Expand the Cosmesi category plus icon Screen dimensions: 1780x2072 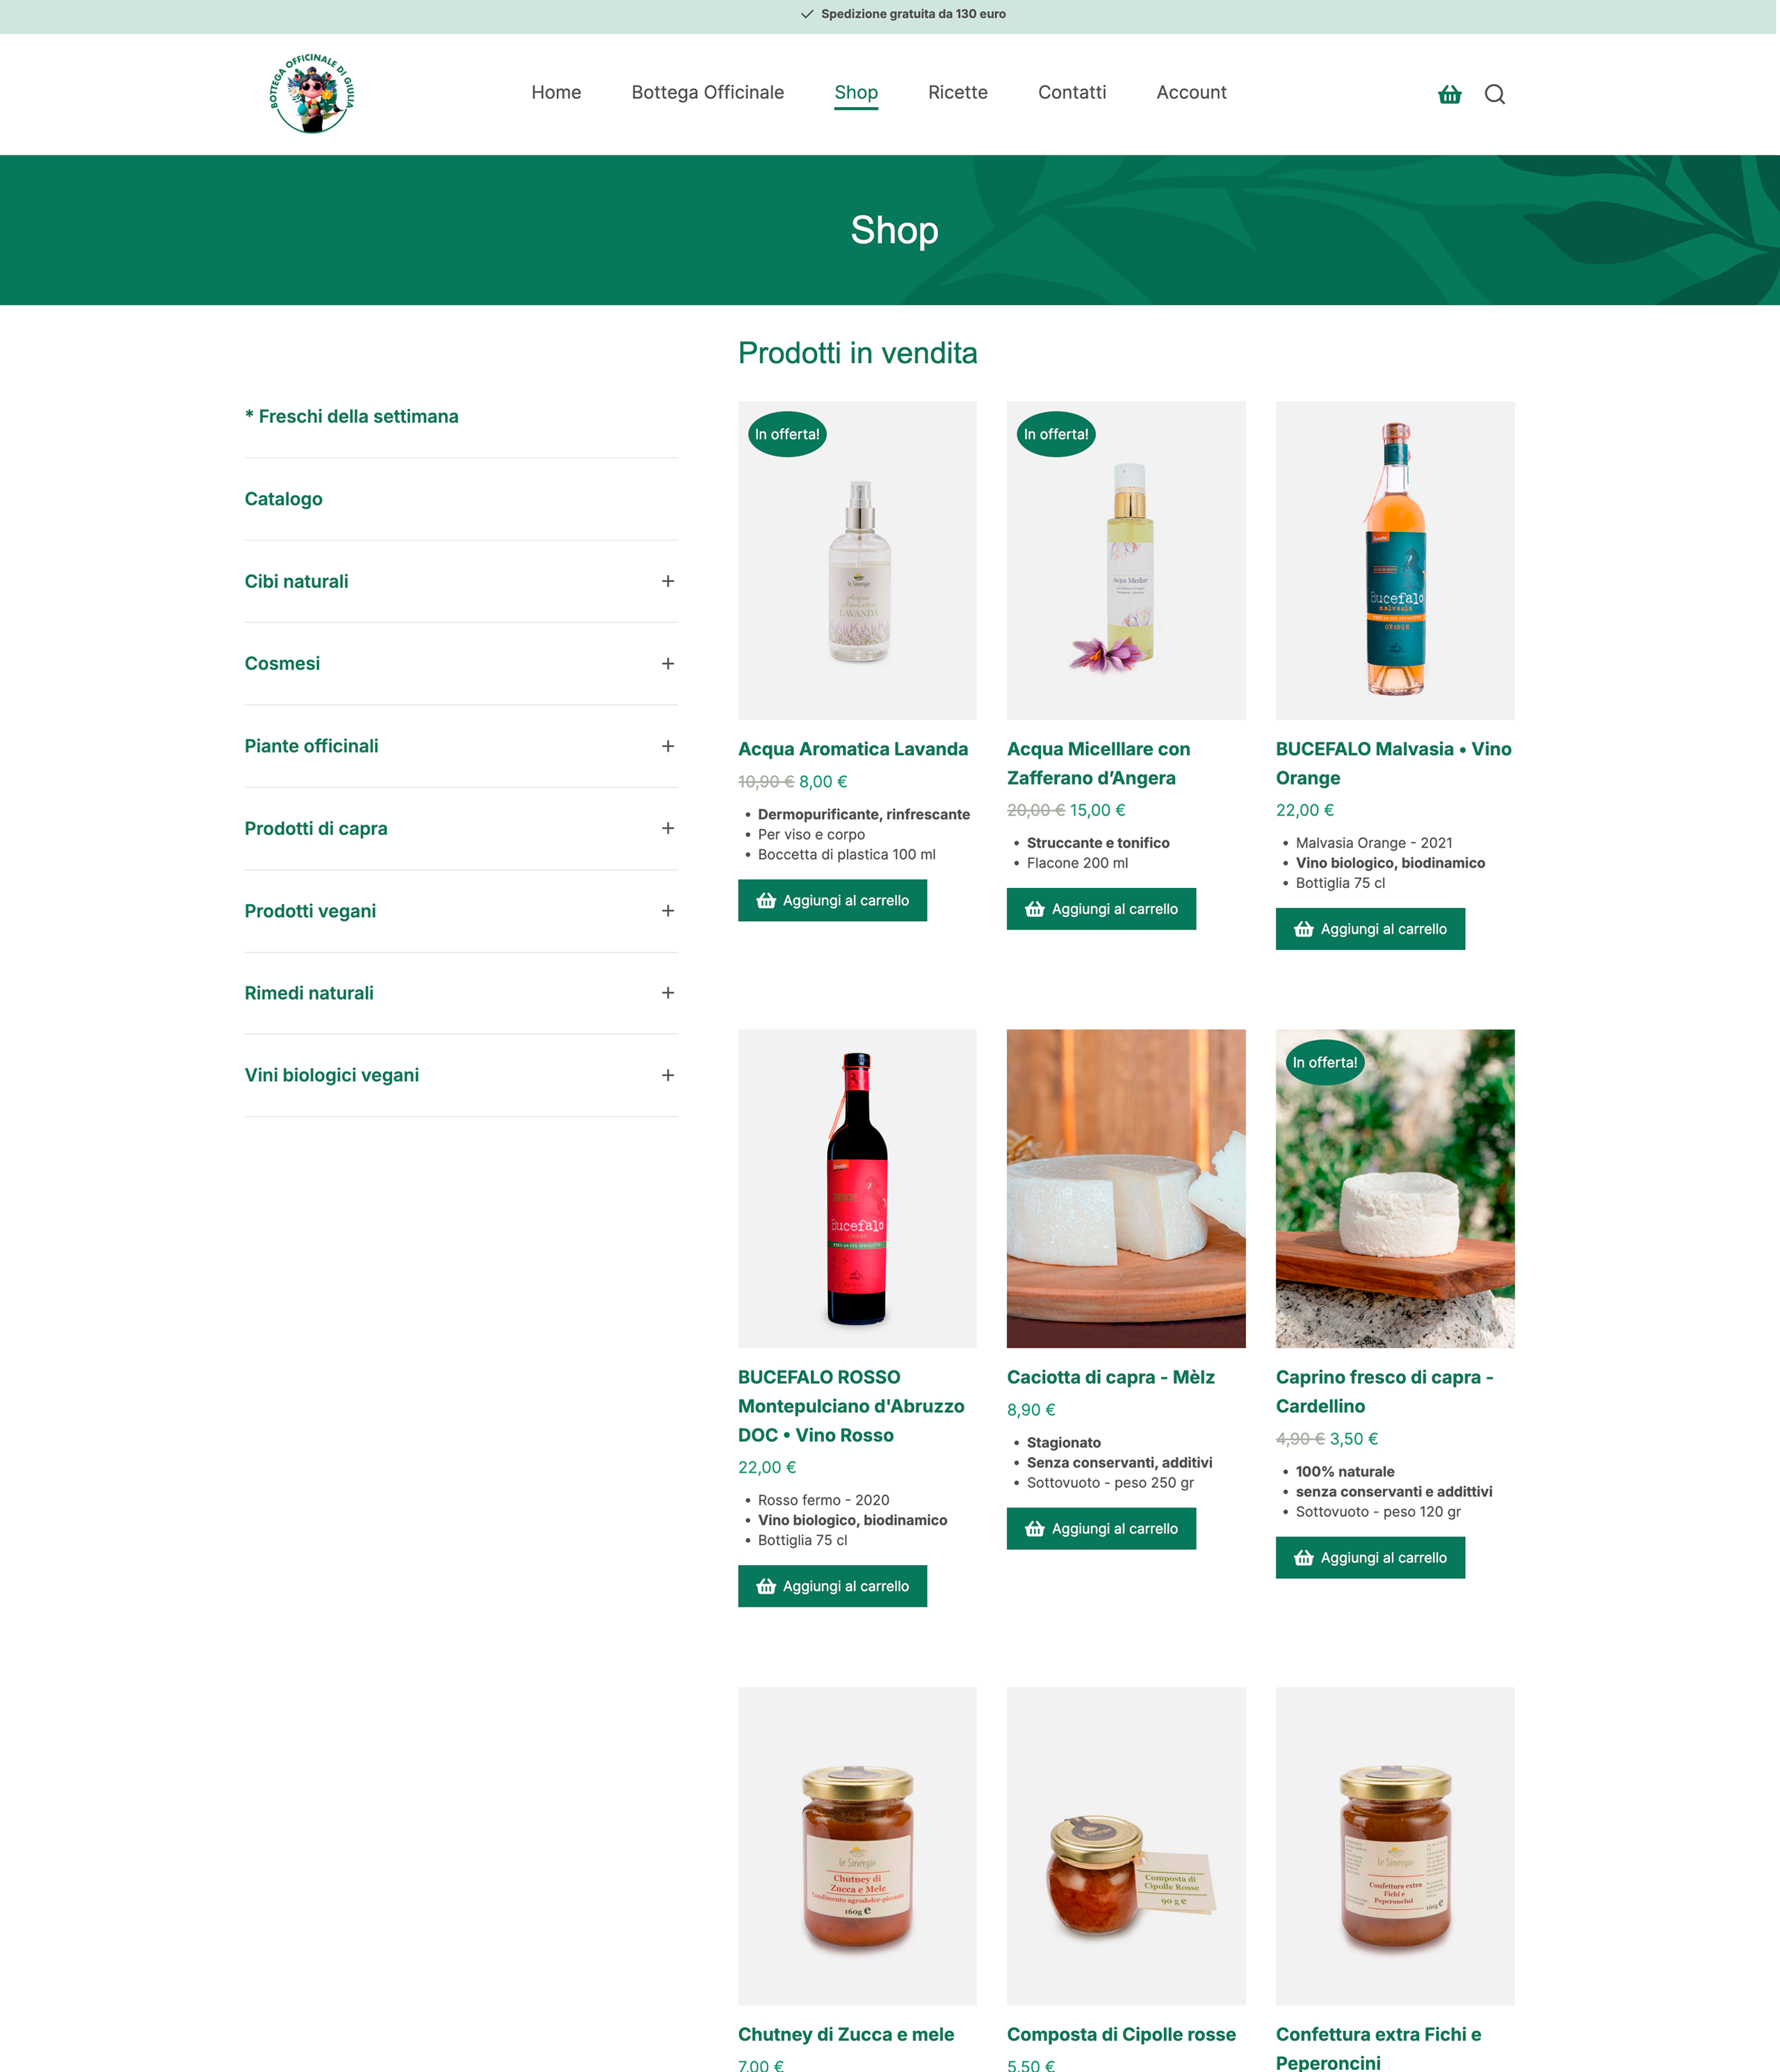click(667, 664)
